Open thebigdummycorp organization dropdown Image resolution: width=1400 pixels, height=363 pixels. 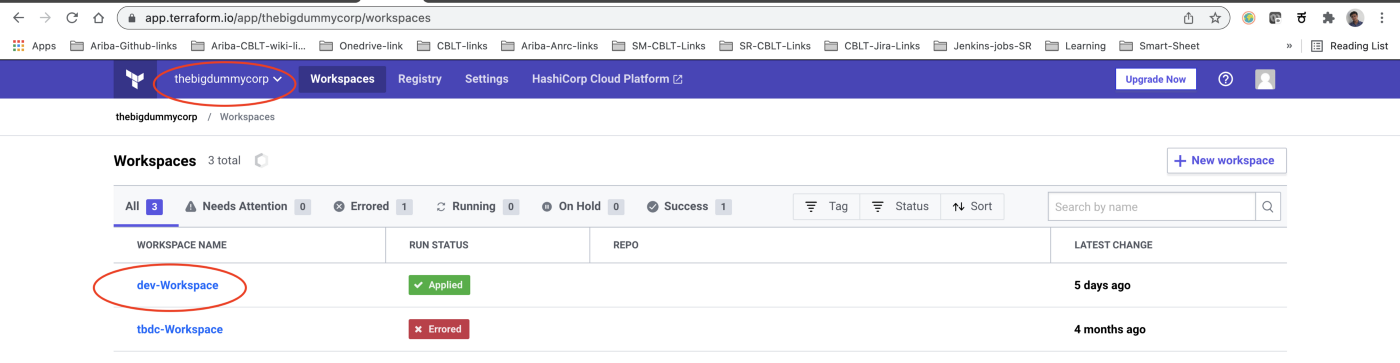point(228,79)
